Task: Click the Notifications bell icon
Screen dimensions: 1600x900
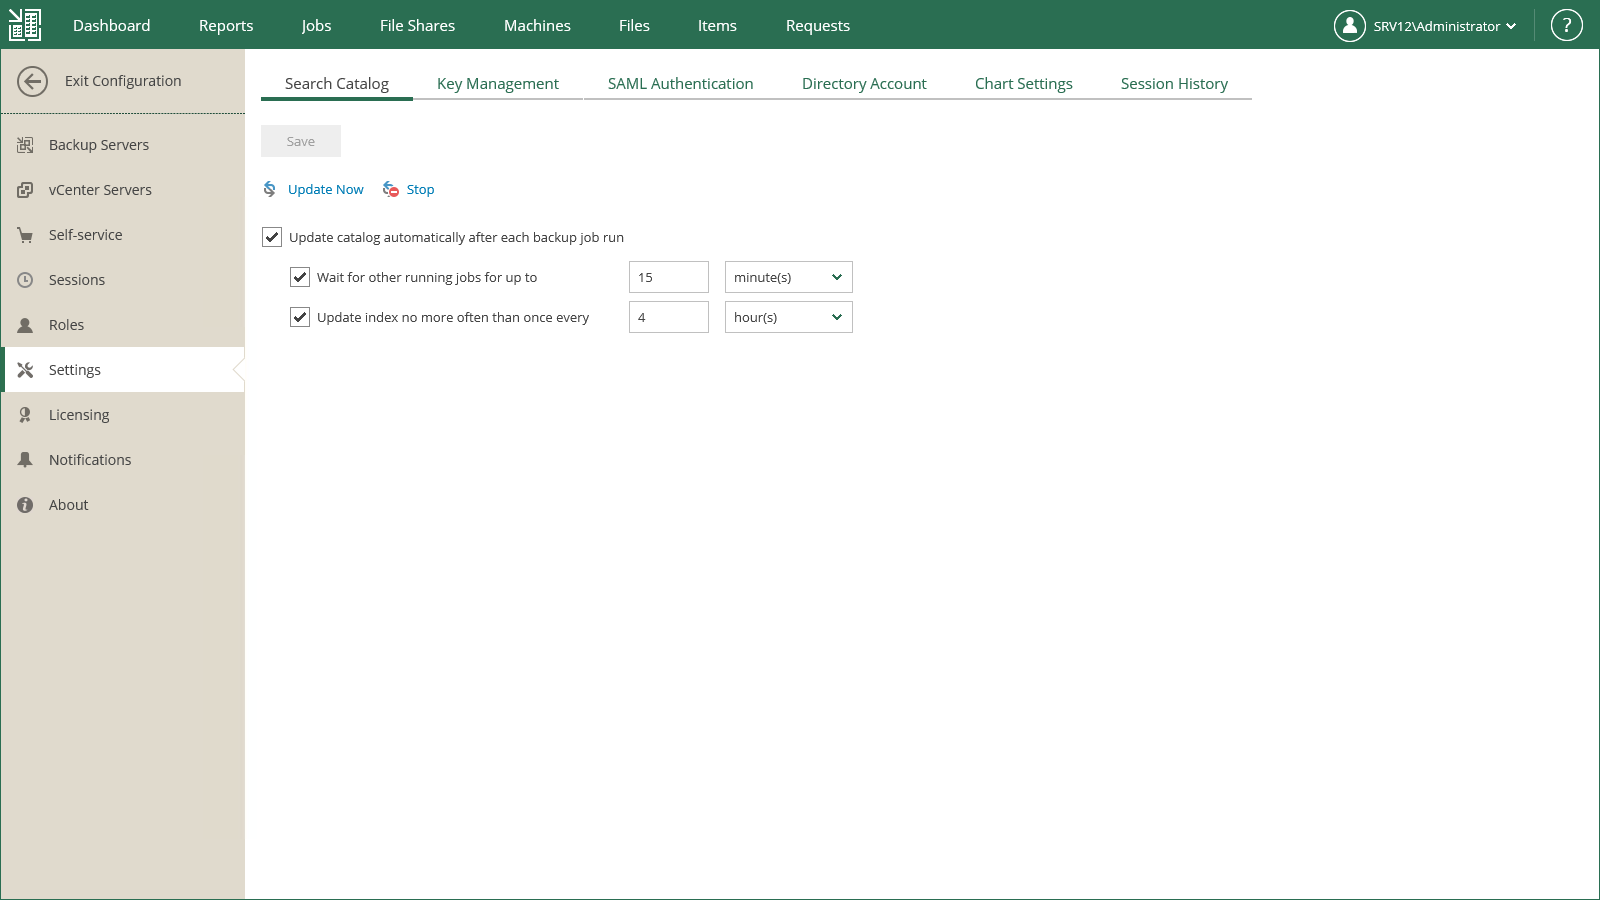Action: (x=25, y=460)
